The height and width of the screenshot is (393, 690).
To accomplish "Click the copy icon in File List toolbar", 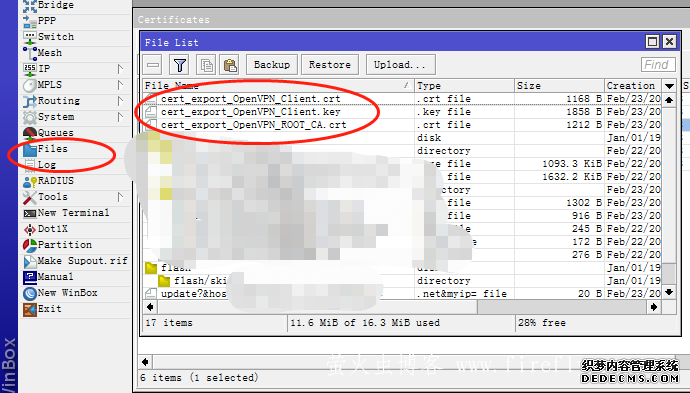I will tap(206, 65).
